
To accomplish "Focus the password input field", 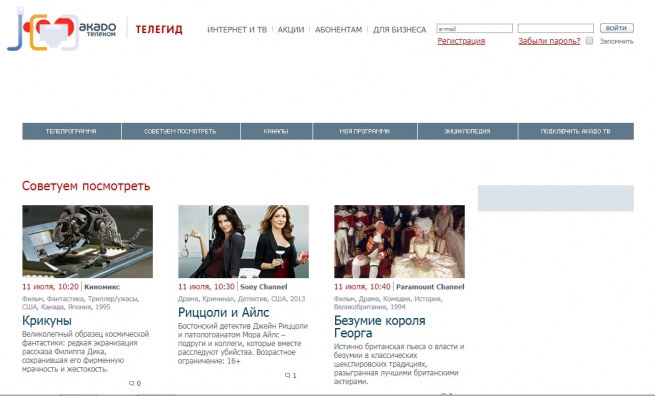I will [x=556, y=28].
